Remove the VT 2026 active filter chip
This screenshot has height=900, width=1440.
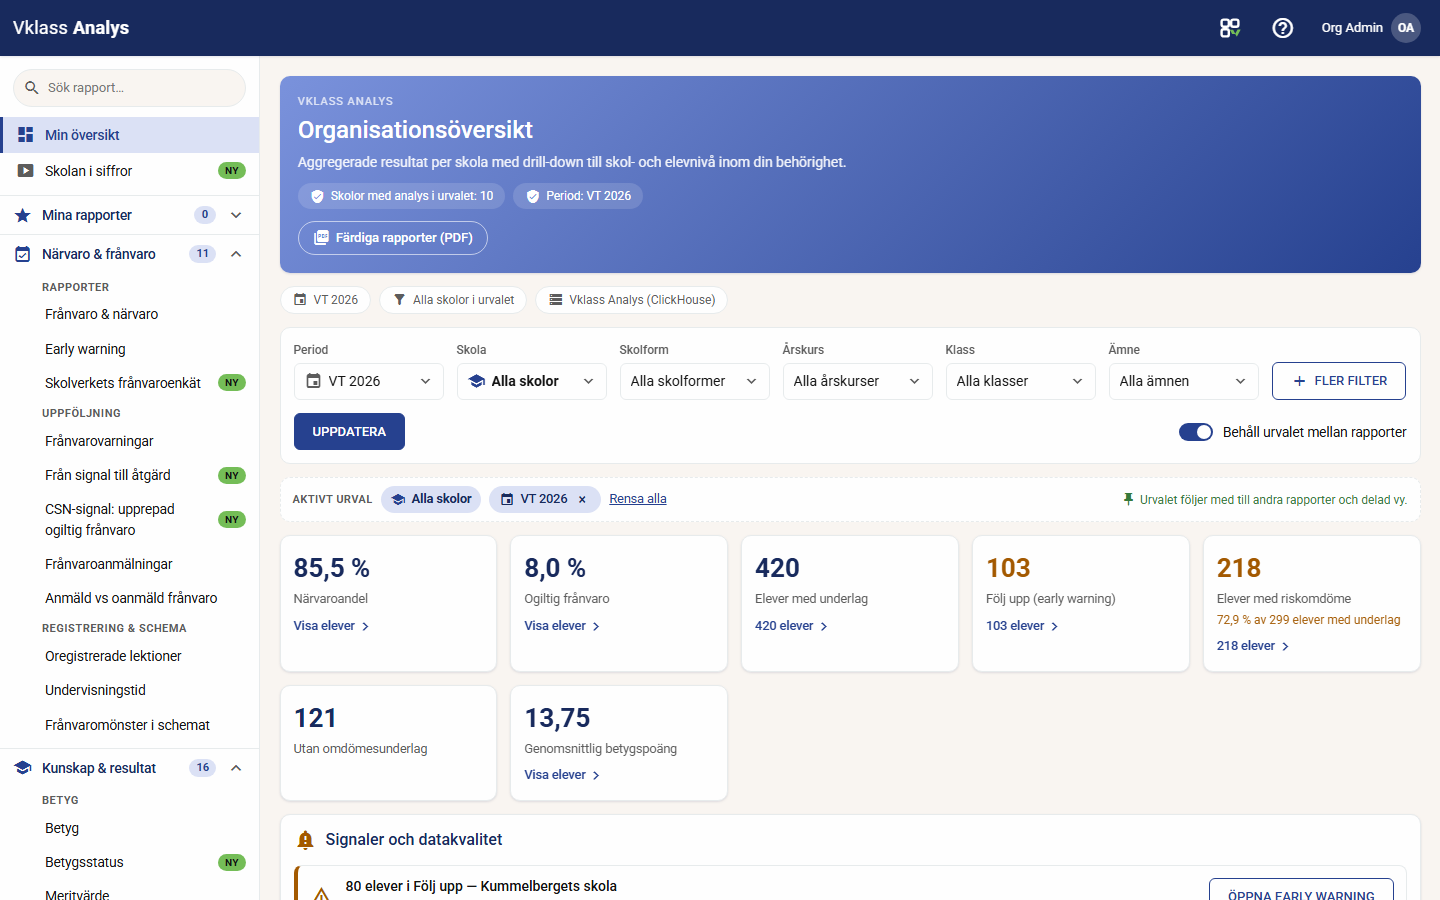coord(582,499)
